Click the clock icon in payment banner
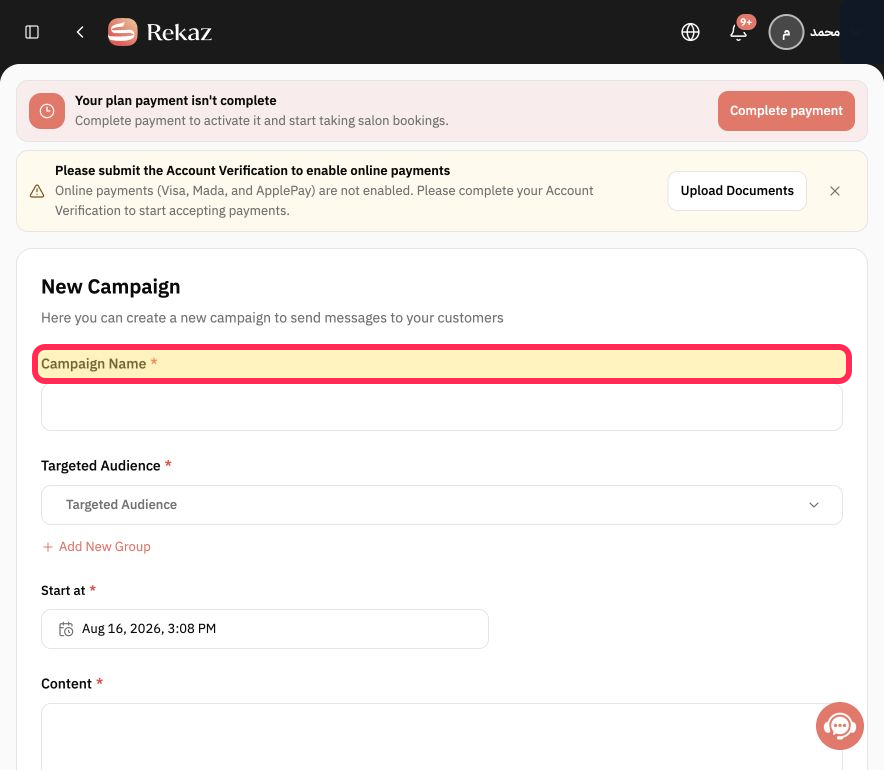The image size is (884, 770). pyautogui.click(x=47, y=111)
